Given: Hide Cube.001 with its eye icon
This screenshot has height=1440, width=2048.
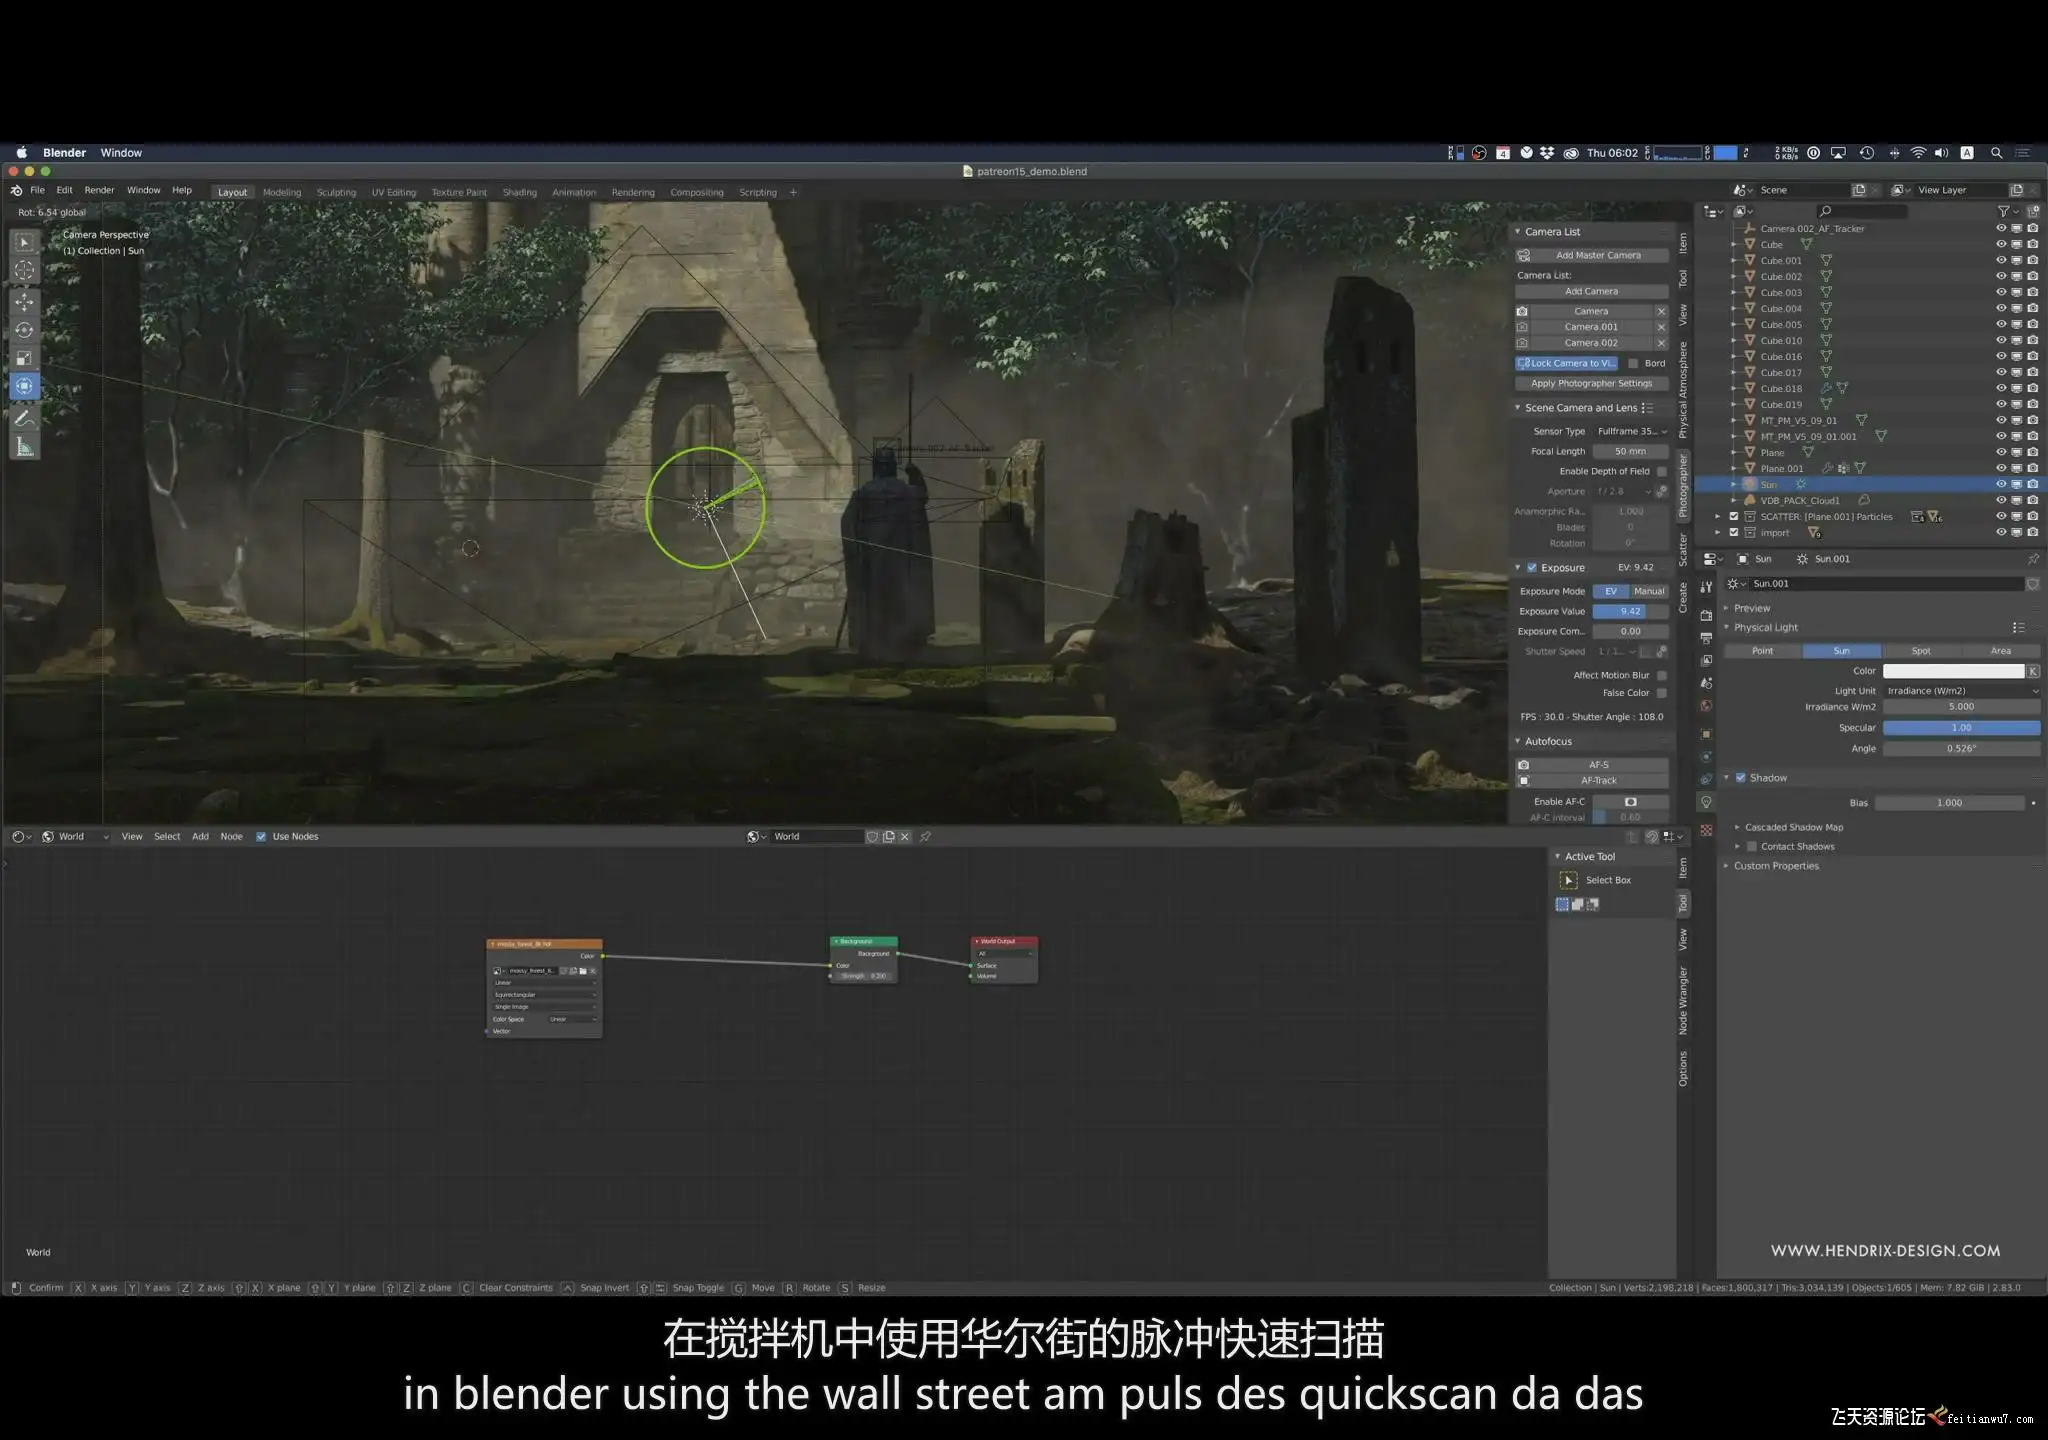Looking at the screenshot, I should (2001, 260).
